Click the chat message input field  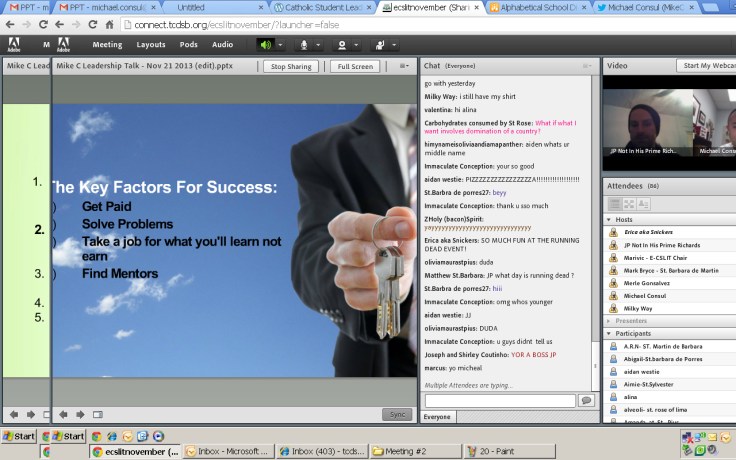[x=500, y=400]
